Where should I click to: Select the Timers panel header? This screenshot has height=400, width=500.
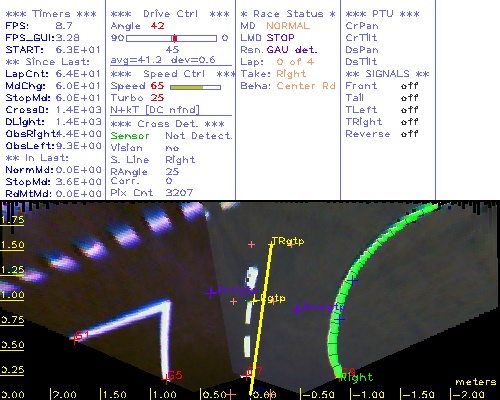point(51,14)
